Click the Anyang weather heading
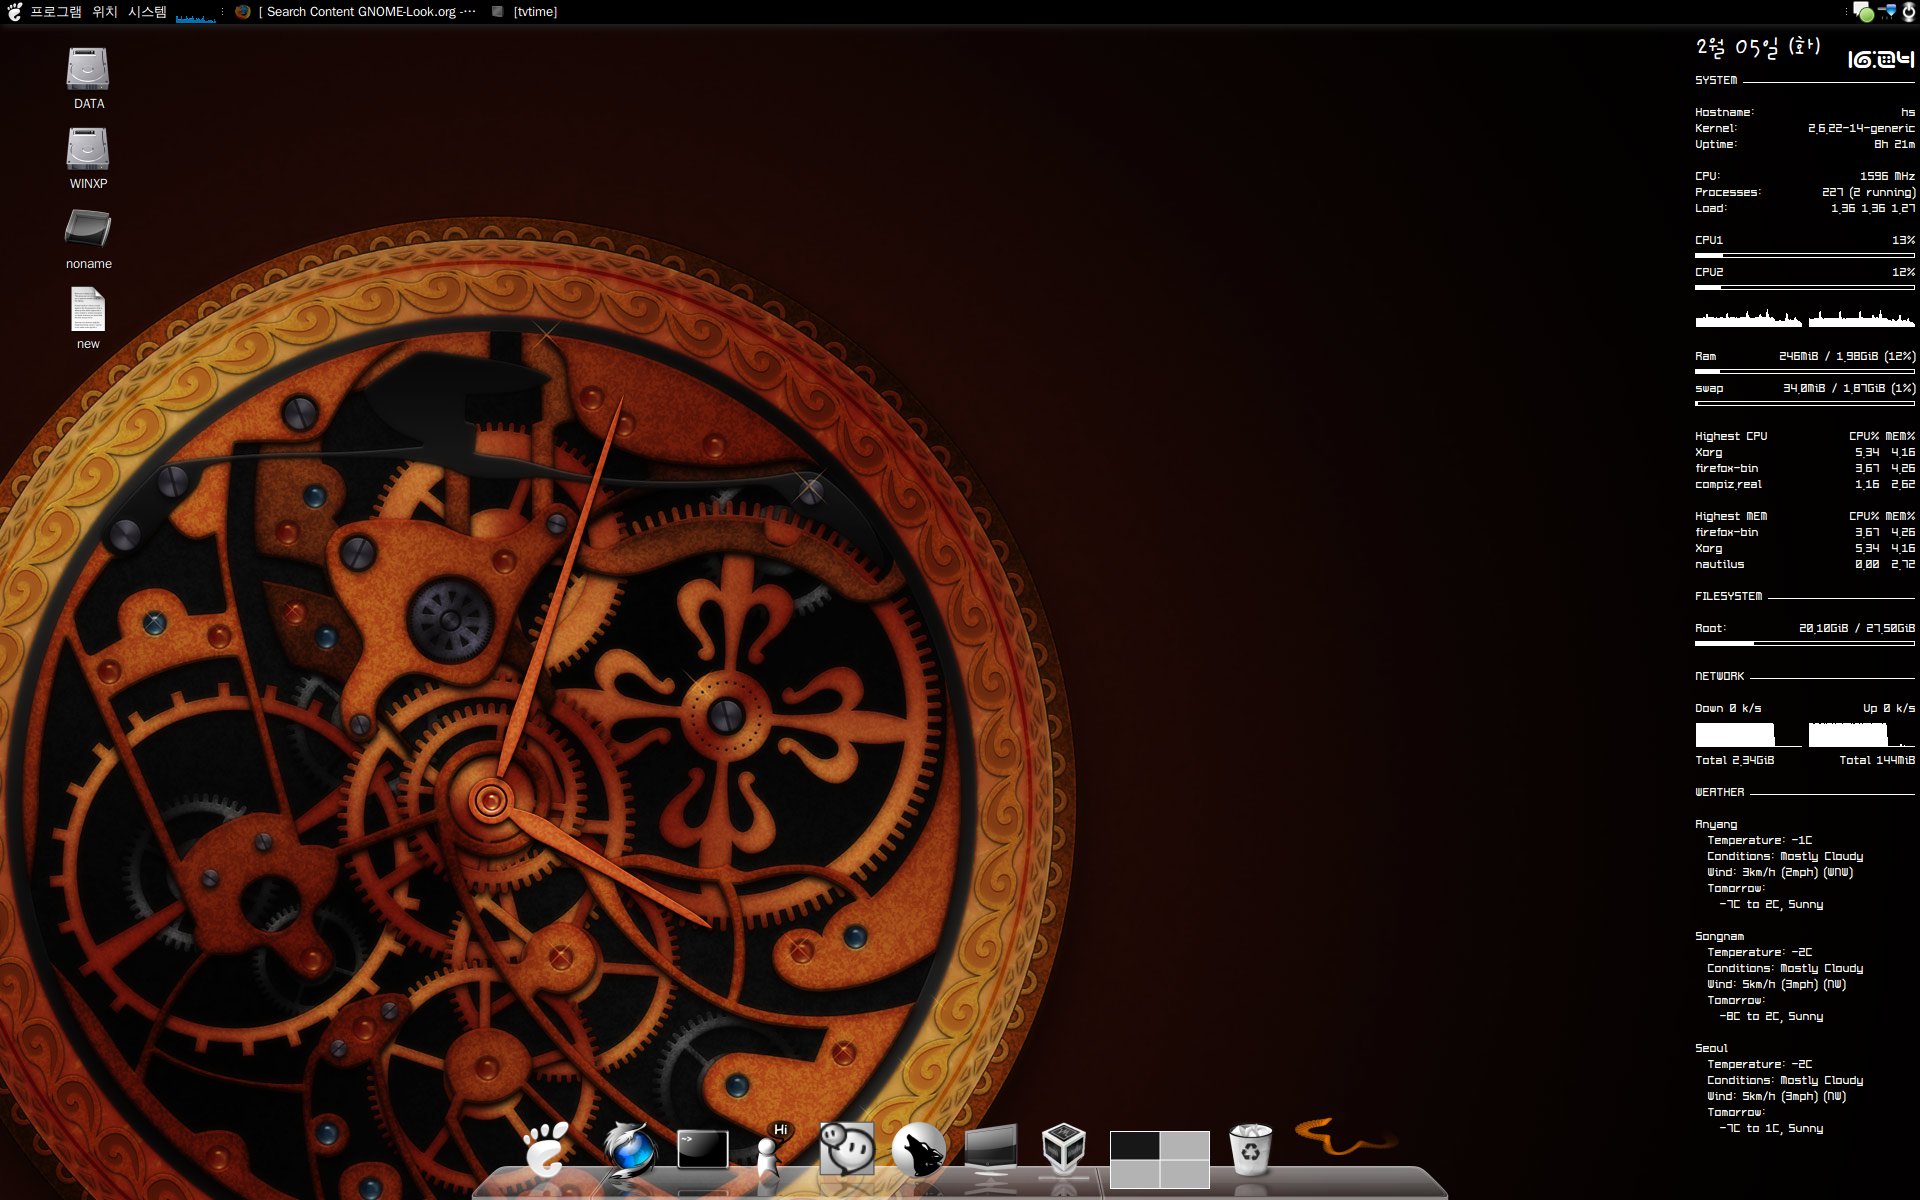The width and height of the screenshot is (1920, 1200). click(1716, 824)
